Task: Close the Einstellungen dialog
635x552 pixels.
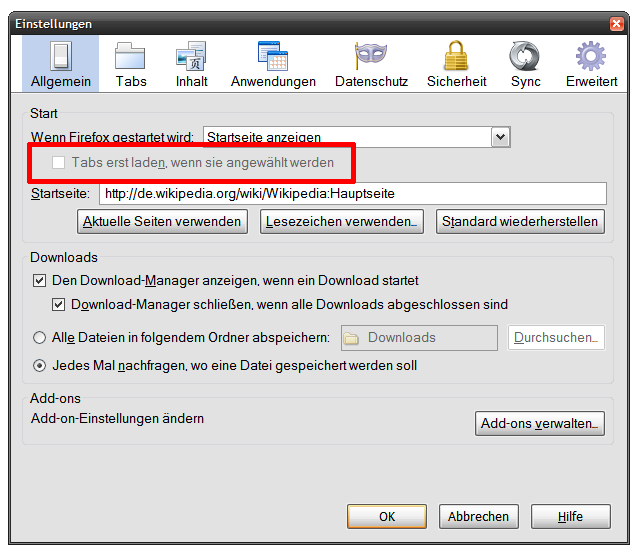Action: 616,24
